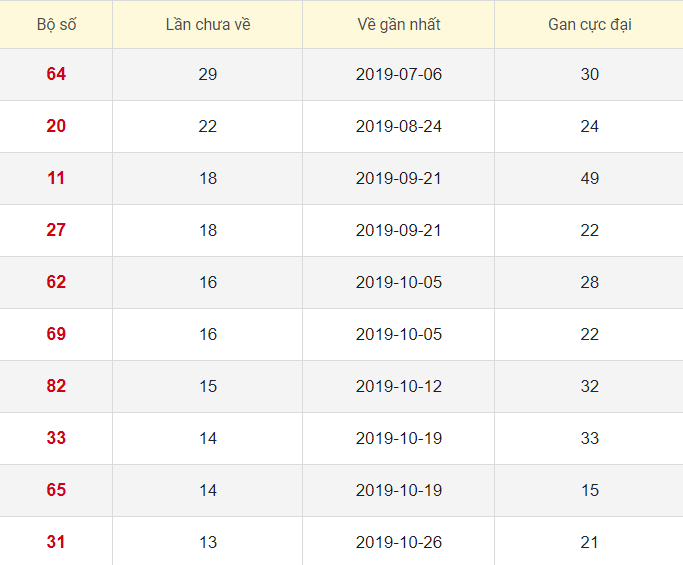Select red number 31
The width and height of the screenshot is (683, 565).
[x=56, y=542]
